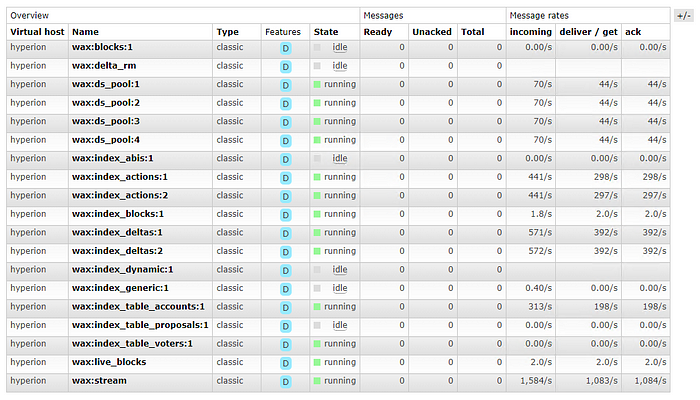Open the wax:index_table_proposals:1 queue

tap(140, 325)
